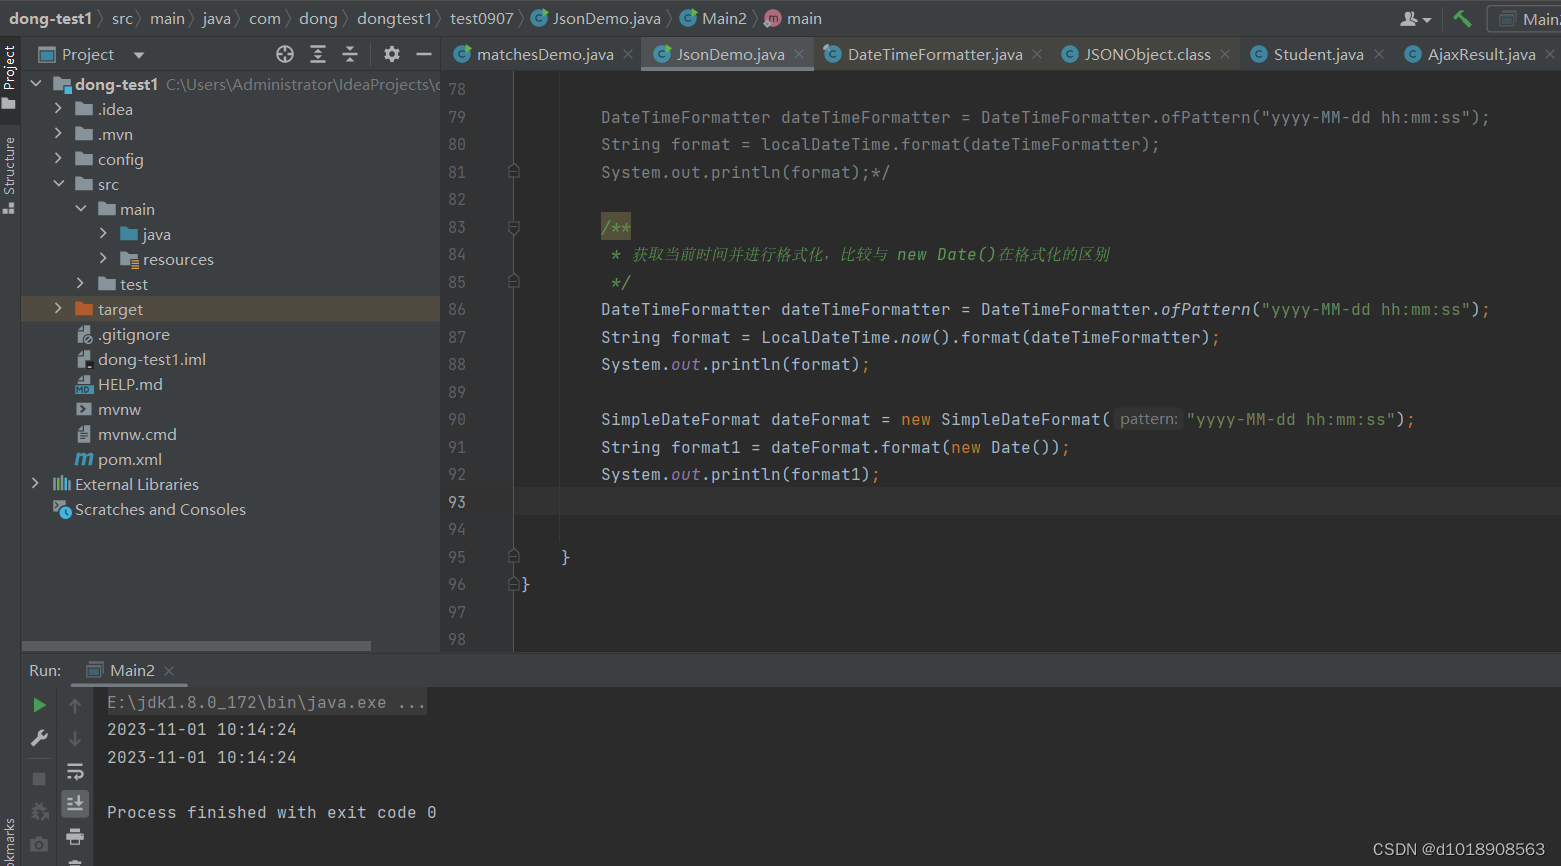This screenshot has height=866, width=1561.
Task: Click the down arrow in console toolbar
Action: pos(75,738)
